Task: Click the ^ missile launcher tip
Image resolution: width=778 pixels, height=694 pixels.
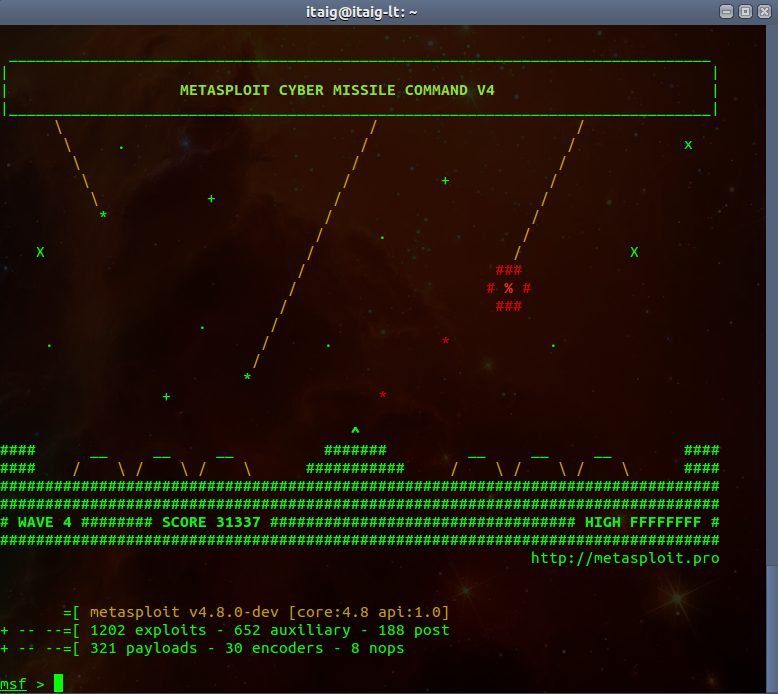Action: 355,430
